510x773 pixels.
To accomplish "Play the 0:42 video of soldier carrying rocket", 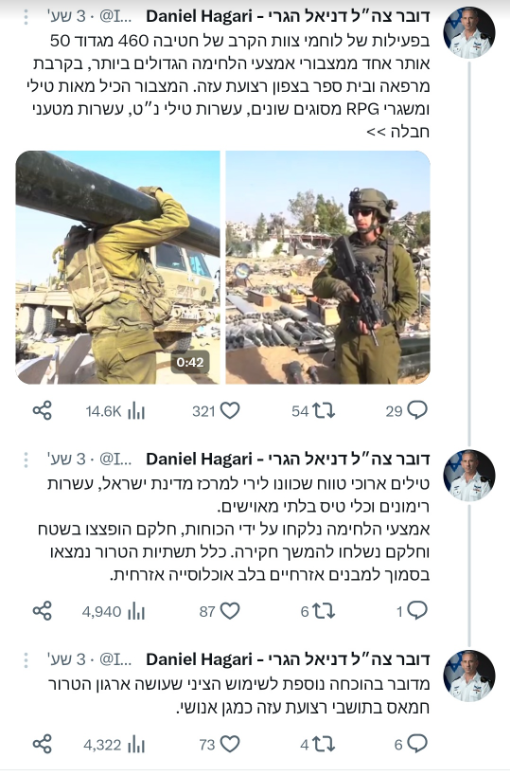I will click(118, 267).
